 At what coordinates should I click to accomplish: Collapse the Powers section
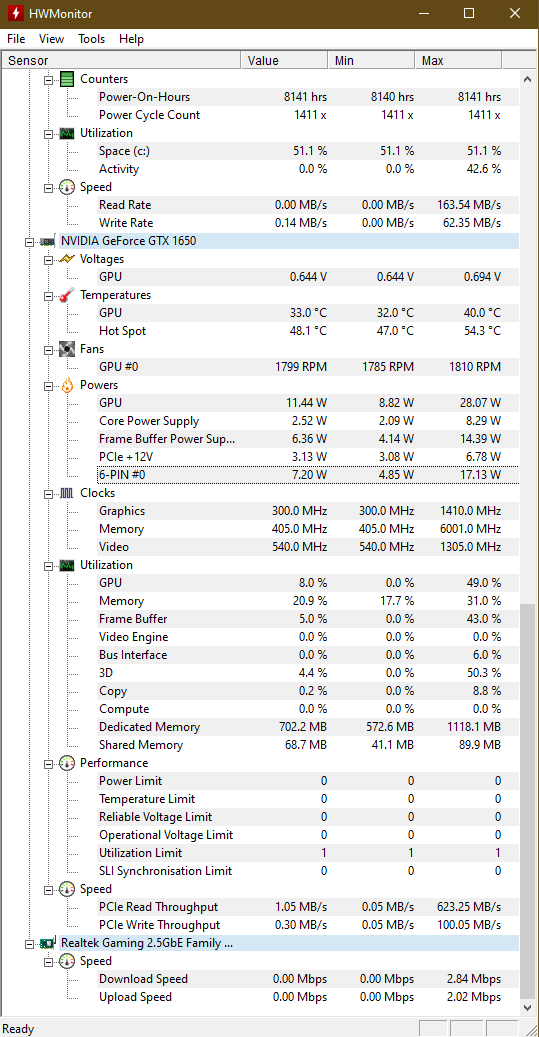coord(48,386)
